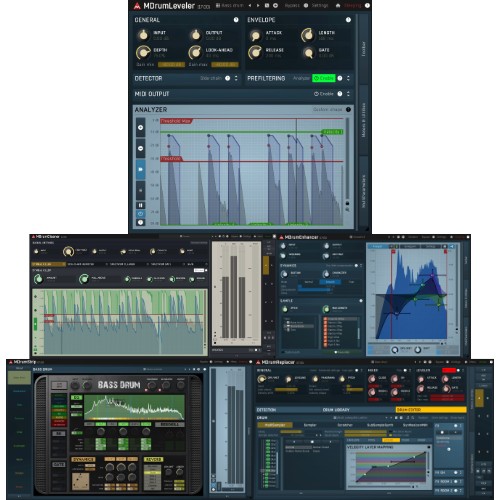The width and height of the screenshot is (500, 500).
Task: Click Side-chain button in DETECTOR
Action: (x=211, y=78)
